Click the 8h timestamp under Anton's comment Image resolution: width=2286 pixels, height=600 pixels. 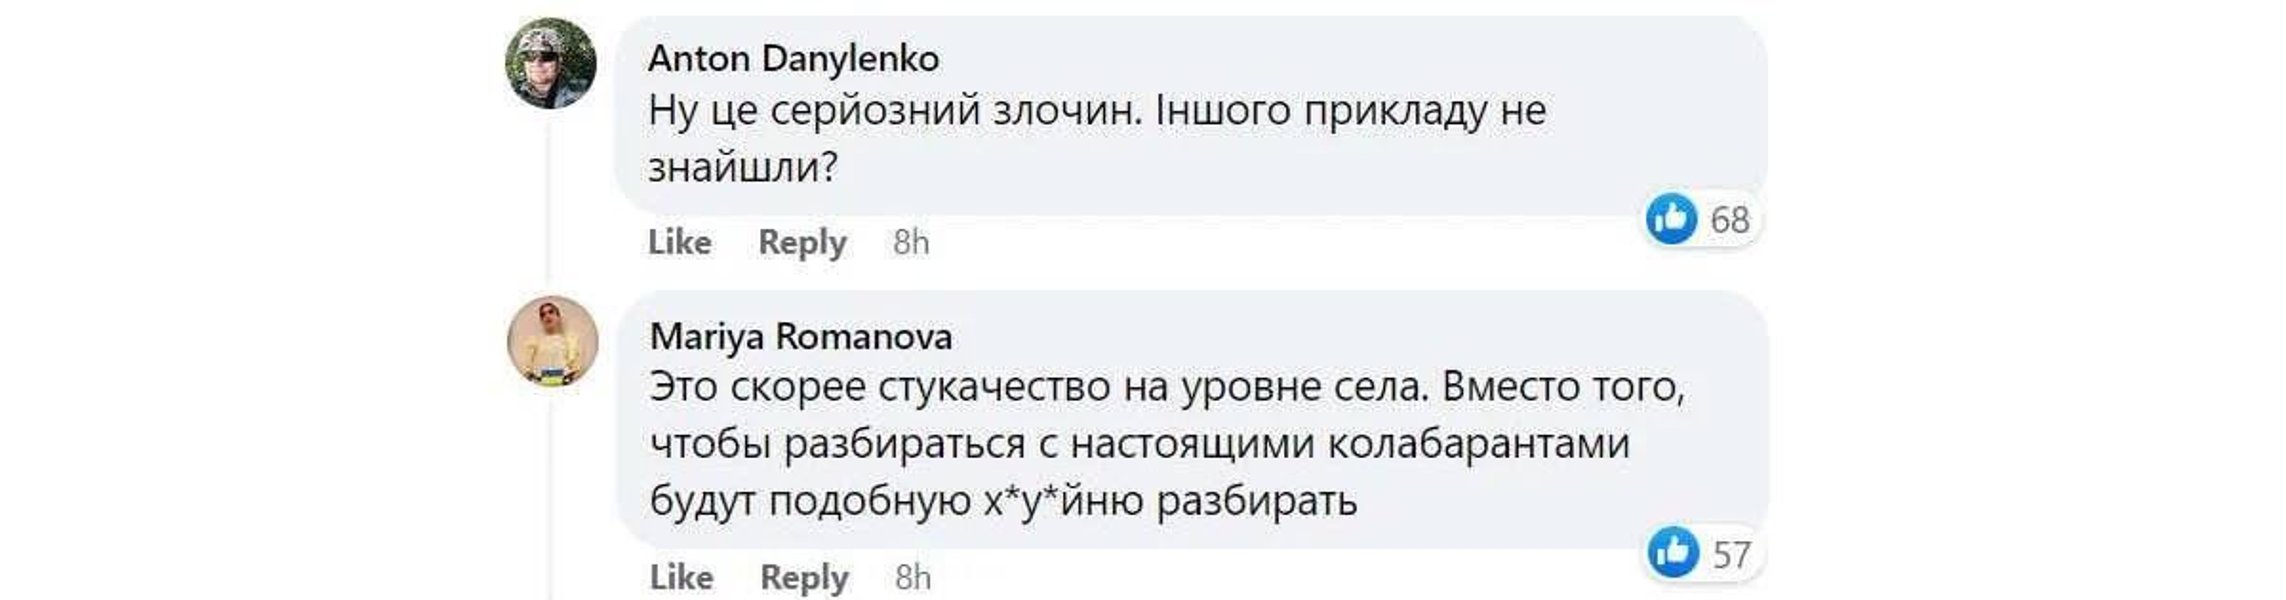point(911,242)
